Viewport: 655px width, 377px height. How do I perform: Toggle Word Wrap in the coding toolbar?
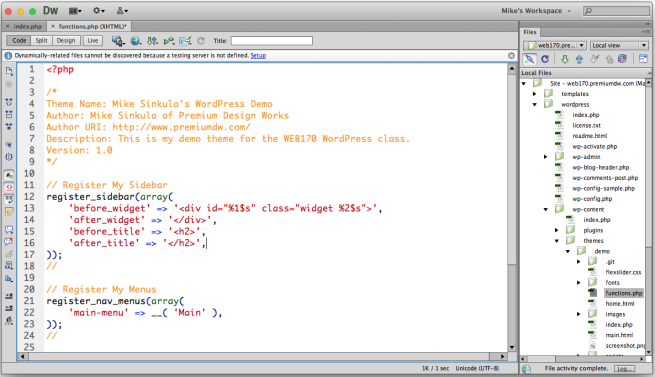point(9,199)
